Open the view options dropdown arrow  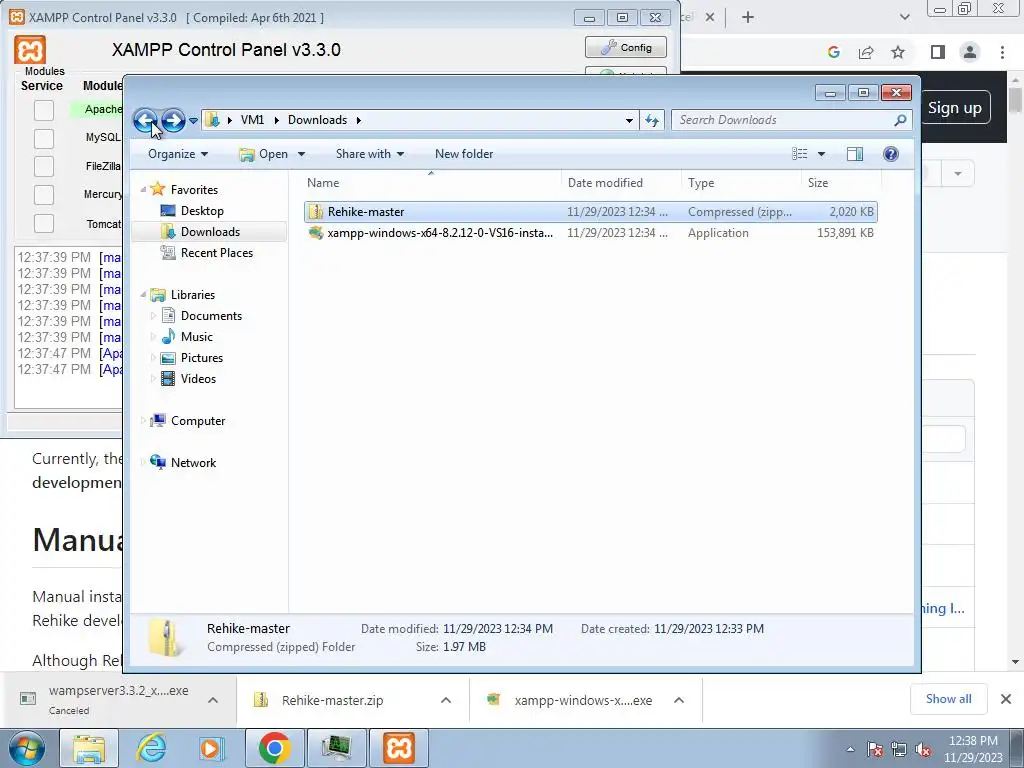822,154
